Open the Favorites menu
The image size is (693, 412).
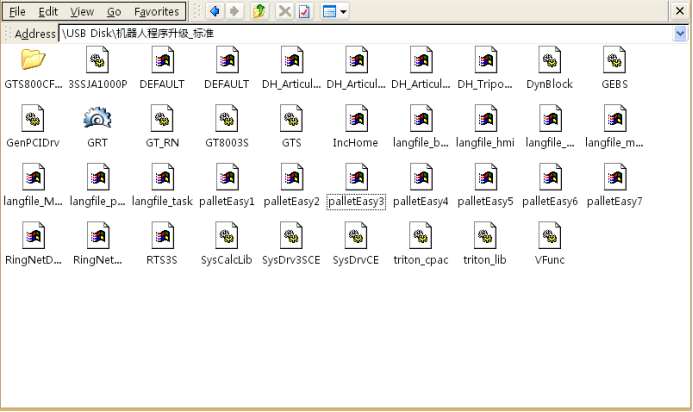156,11
